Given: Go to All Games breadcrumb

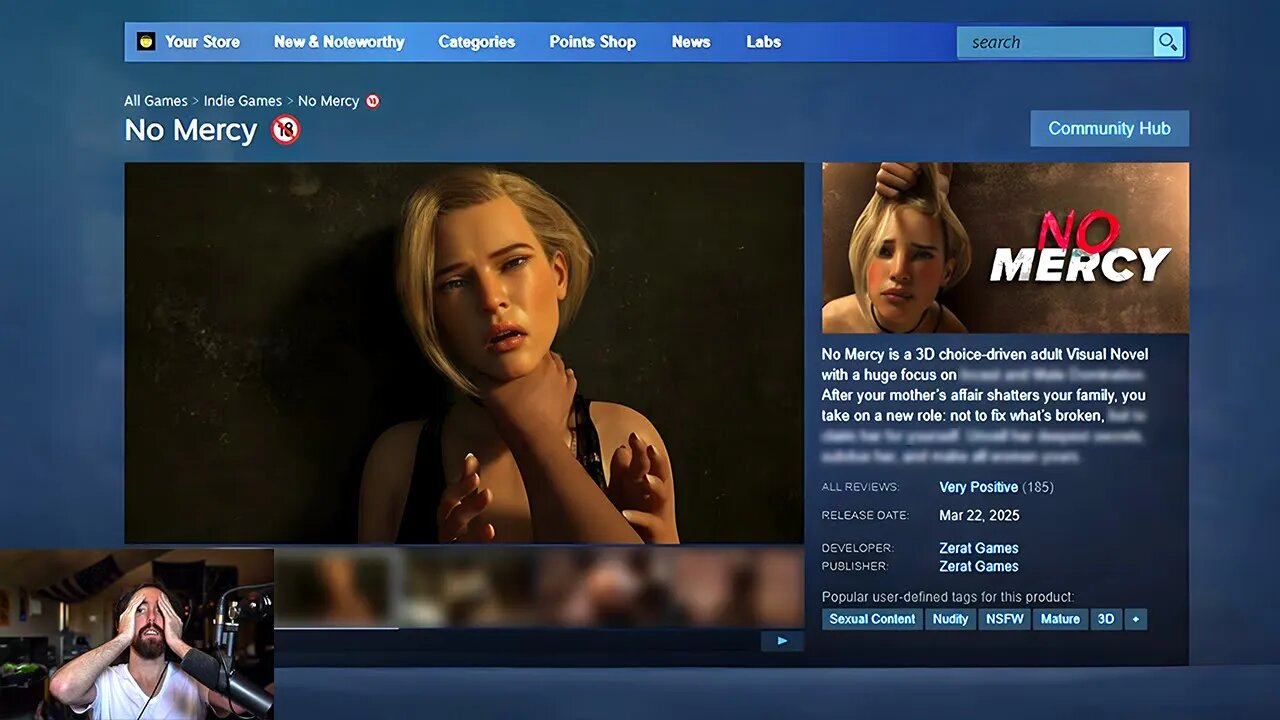Looking at the screenshot, I should coord(156,101).
